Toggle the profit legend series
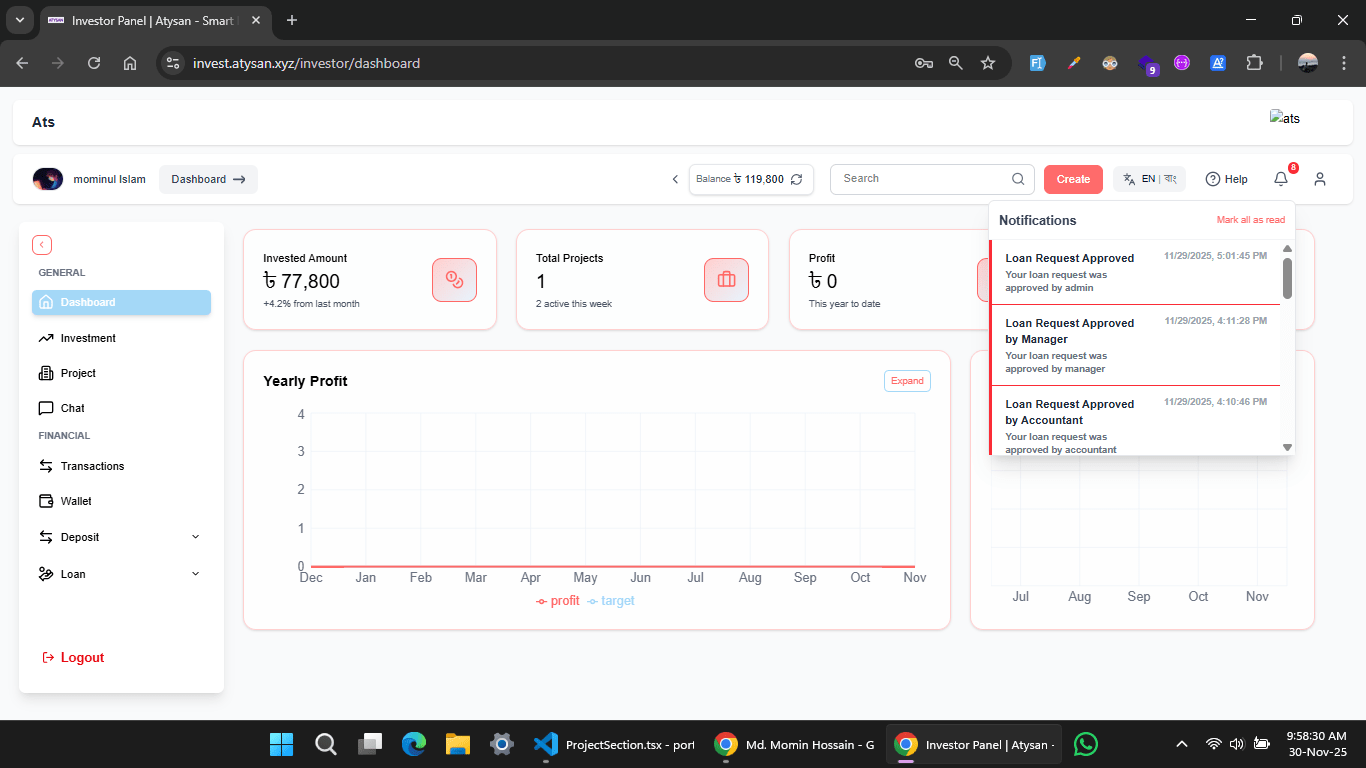The width and height of the screenshot is (1366, 768). (558, 601)
